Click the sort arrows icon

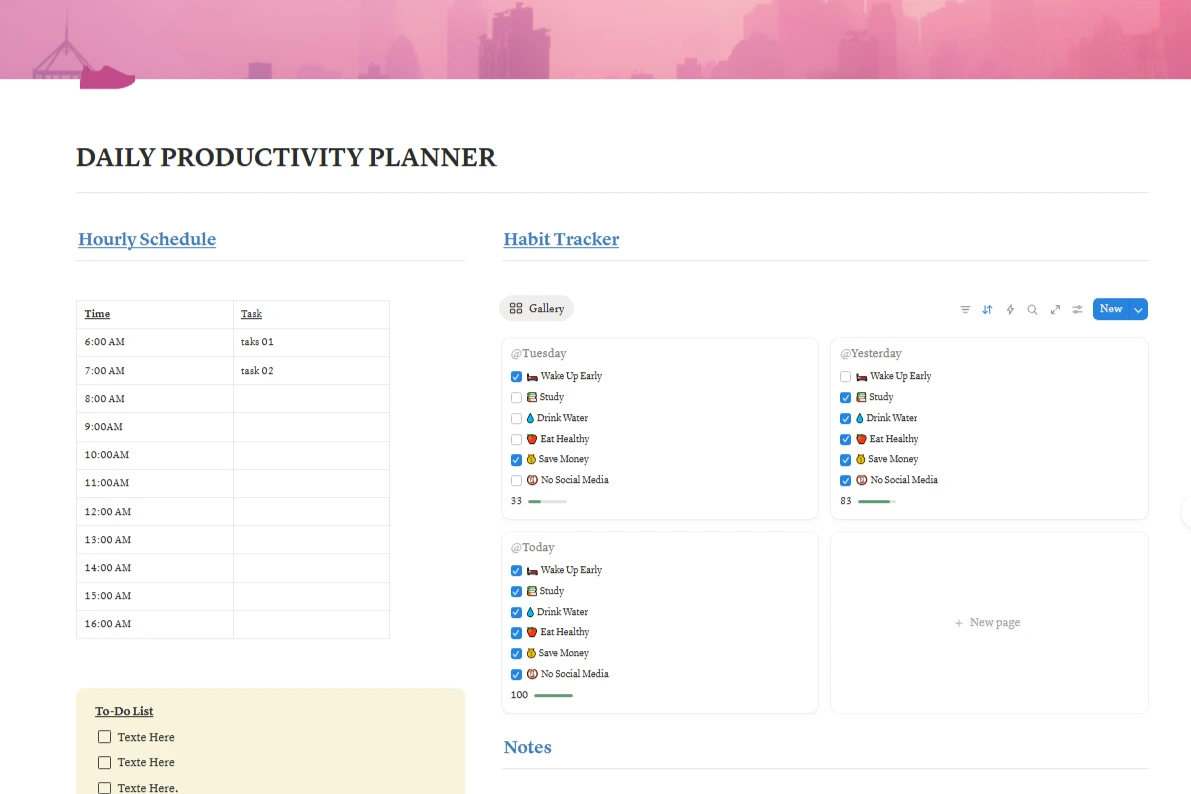click(987, 309)
